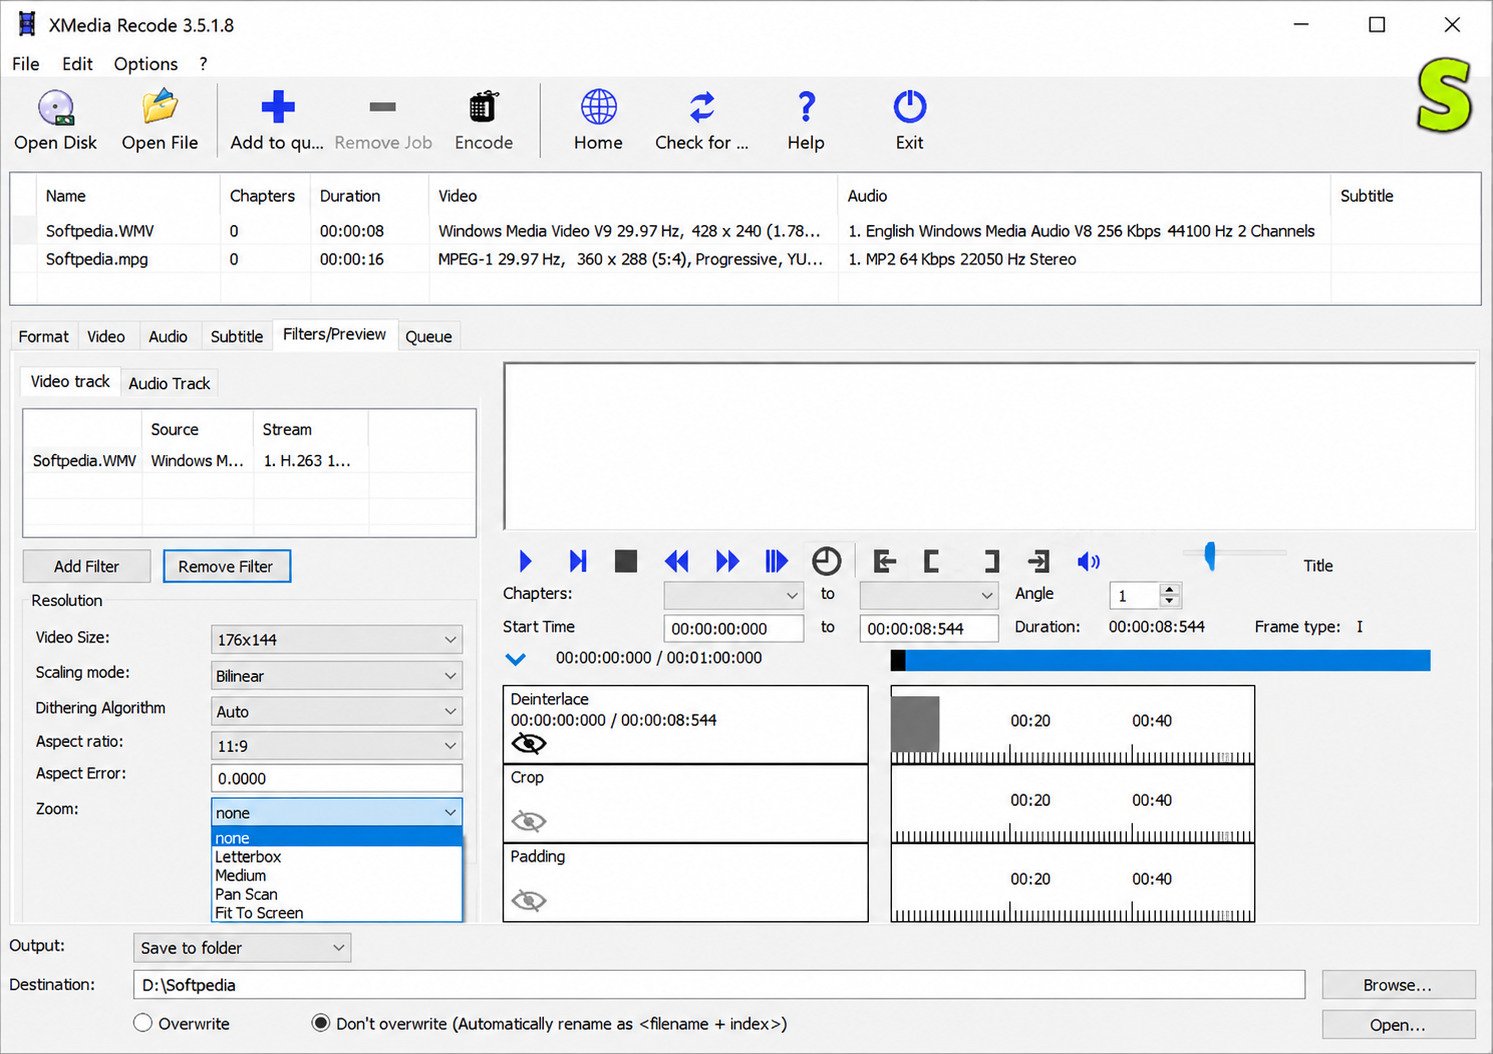Image resolution: width=1493 pixels, height=1054 pixels.
Task: Toggle Crop filter visibility eye
Action: click(529, 821)
